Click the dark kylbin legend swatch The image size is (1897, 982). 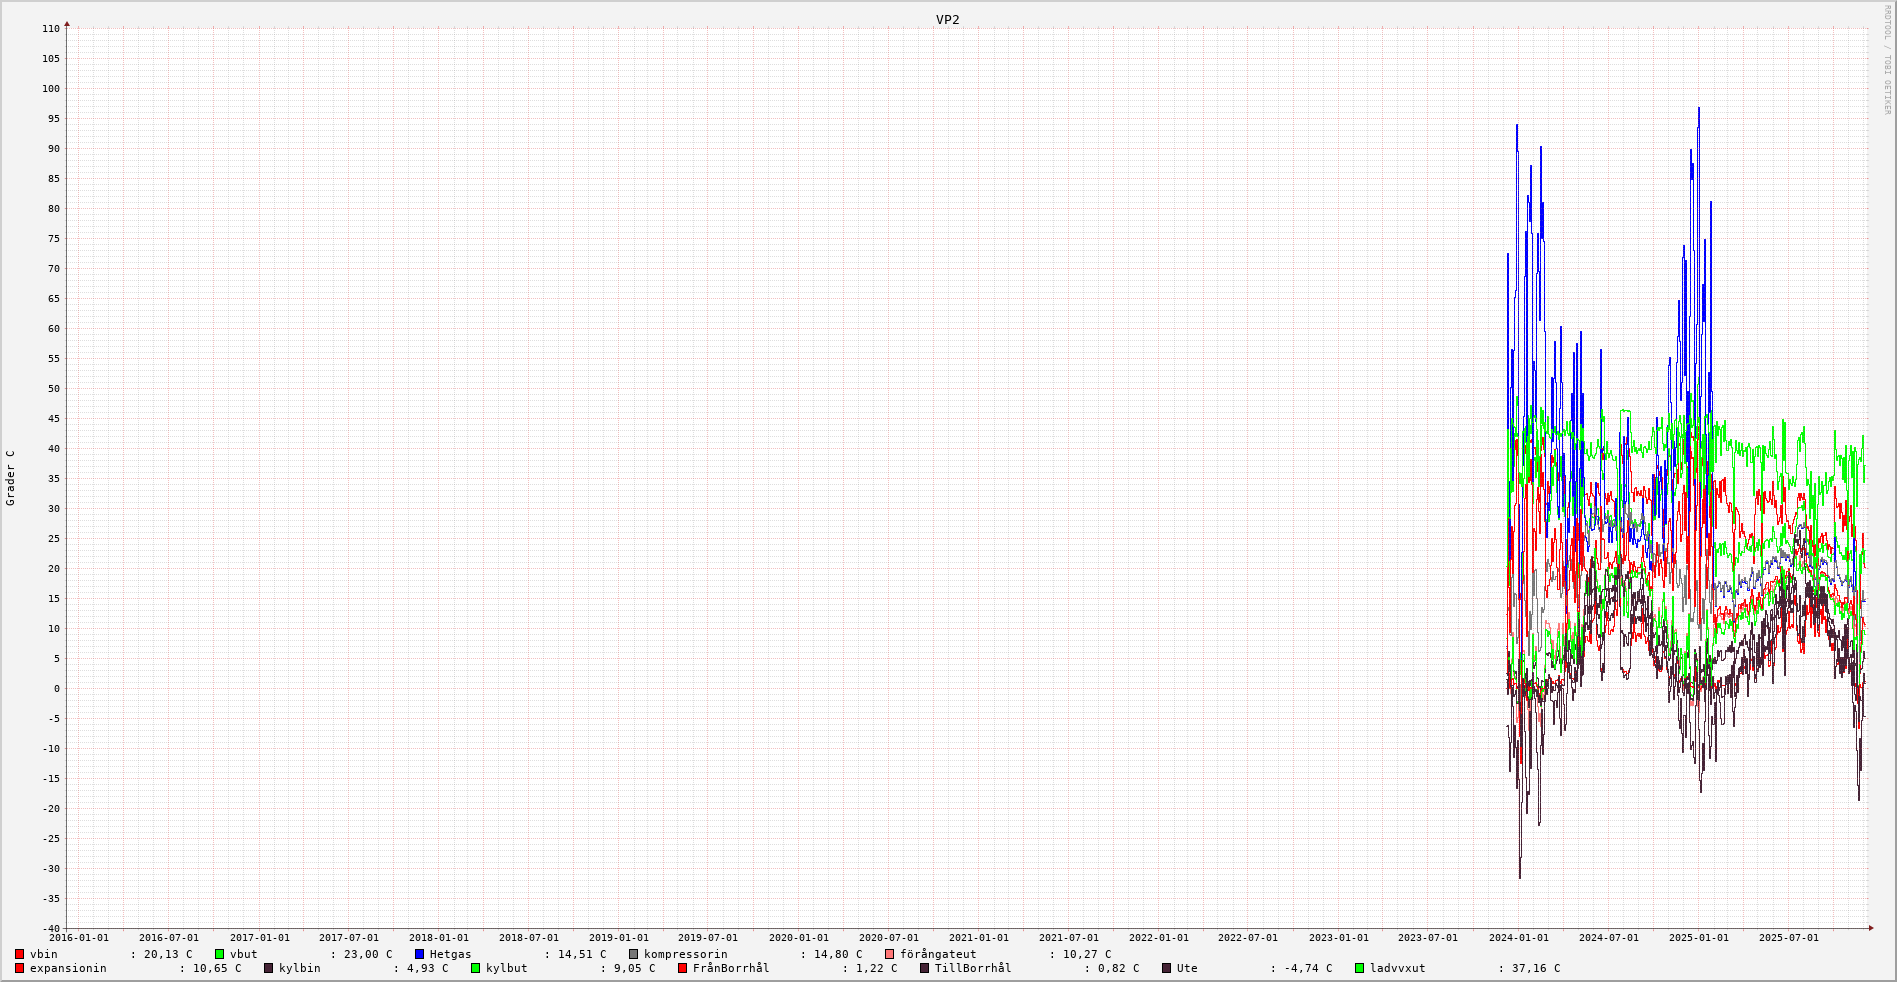(x=268, y=968)
